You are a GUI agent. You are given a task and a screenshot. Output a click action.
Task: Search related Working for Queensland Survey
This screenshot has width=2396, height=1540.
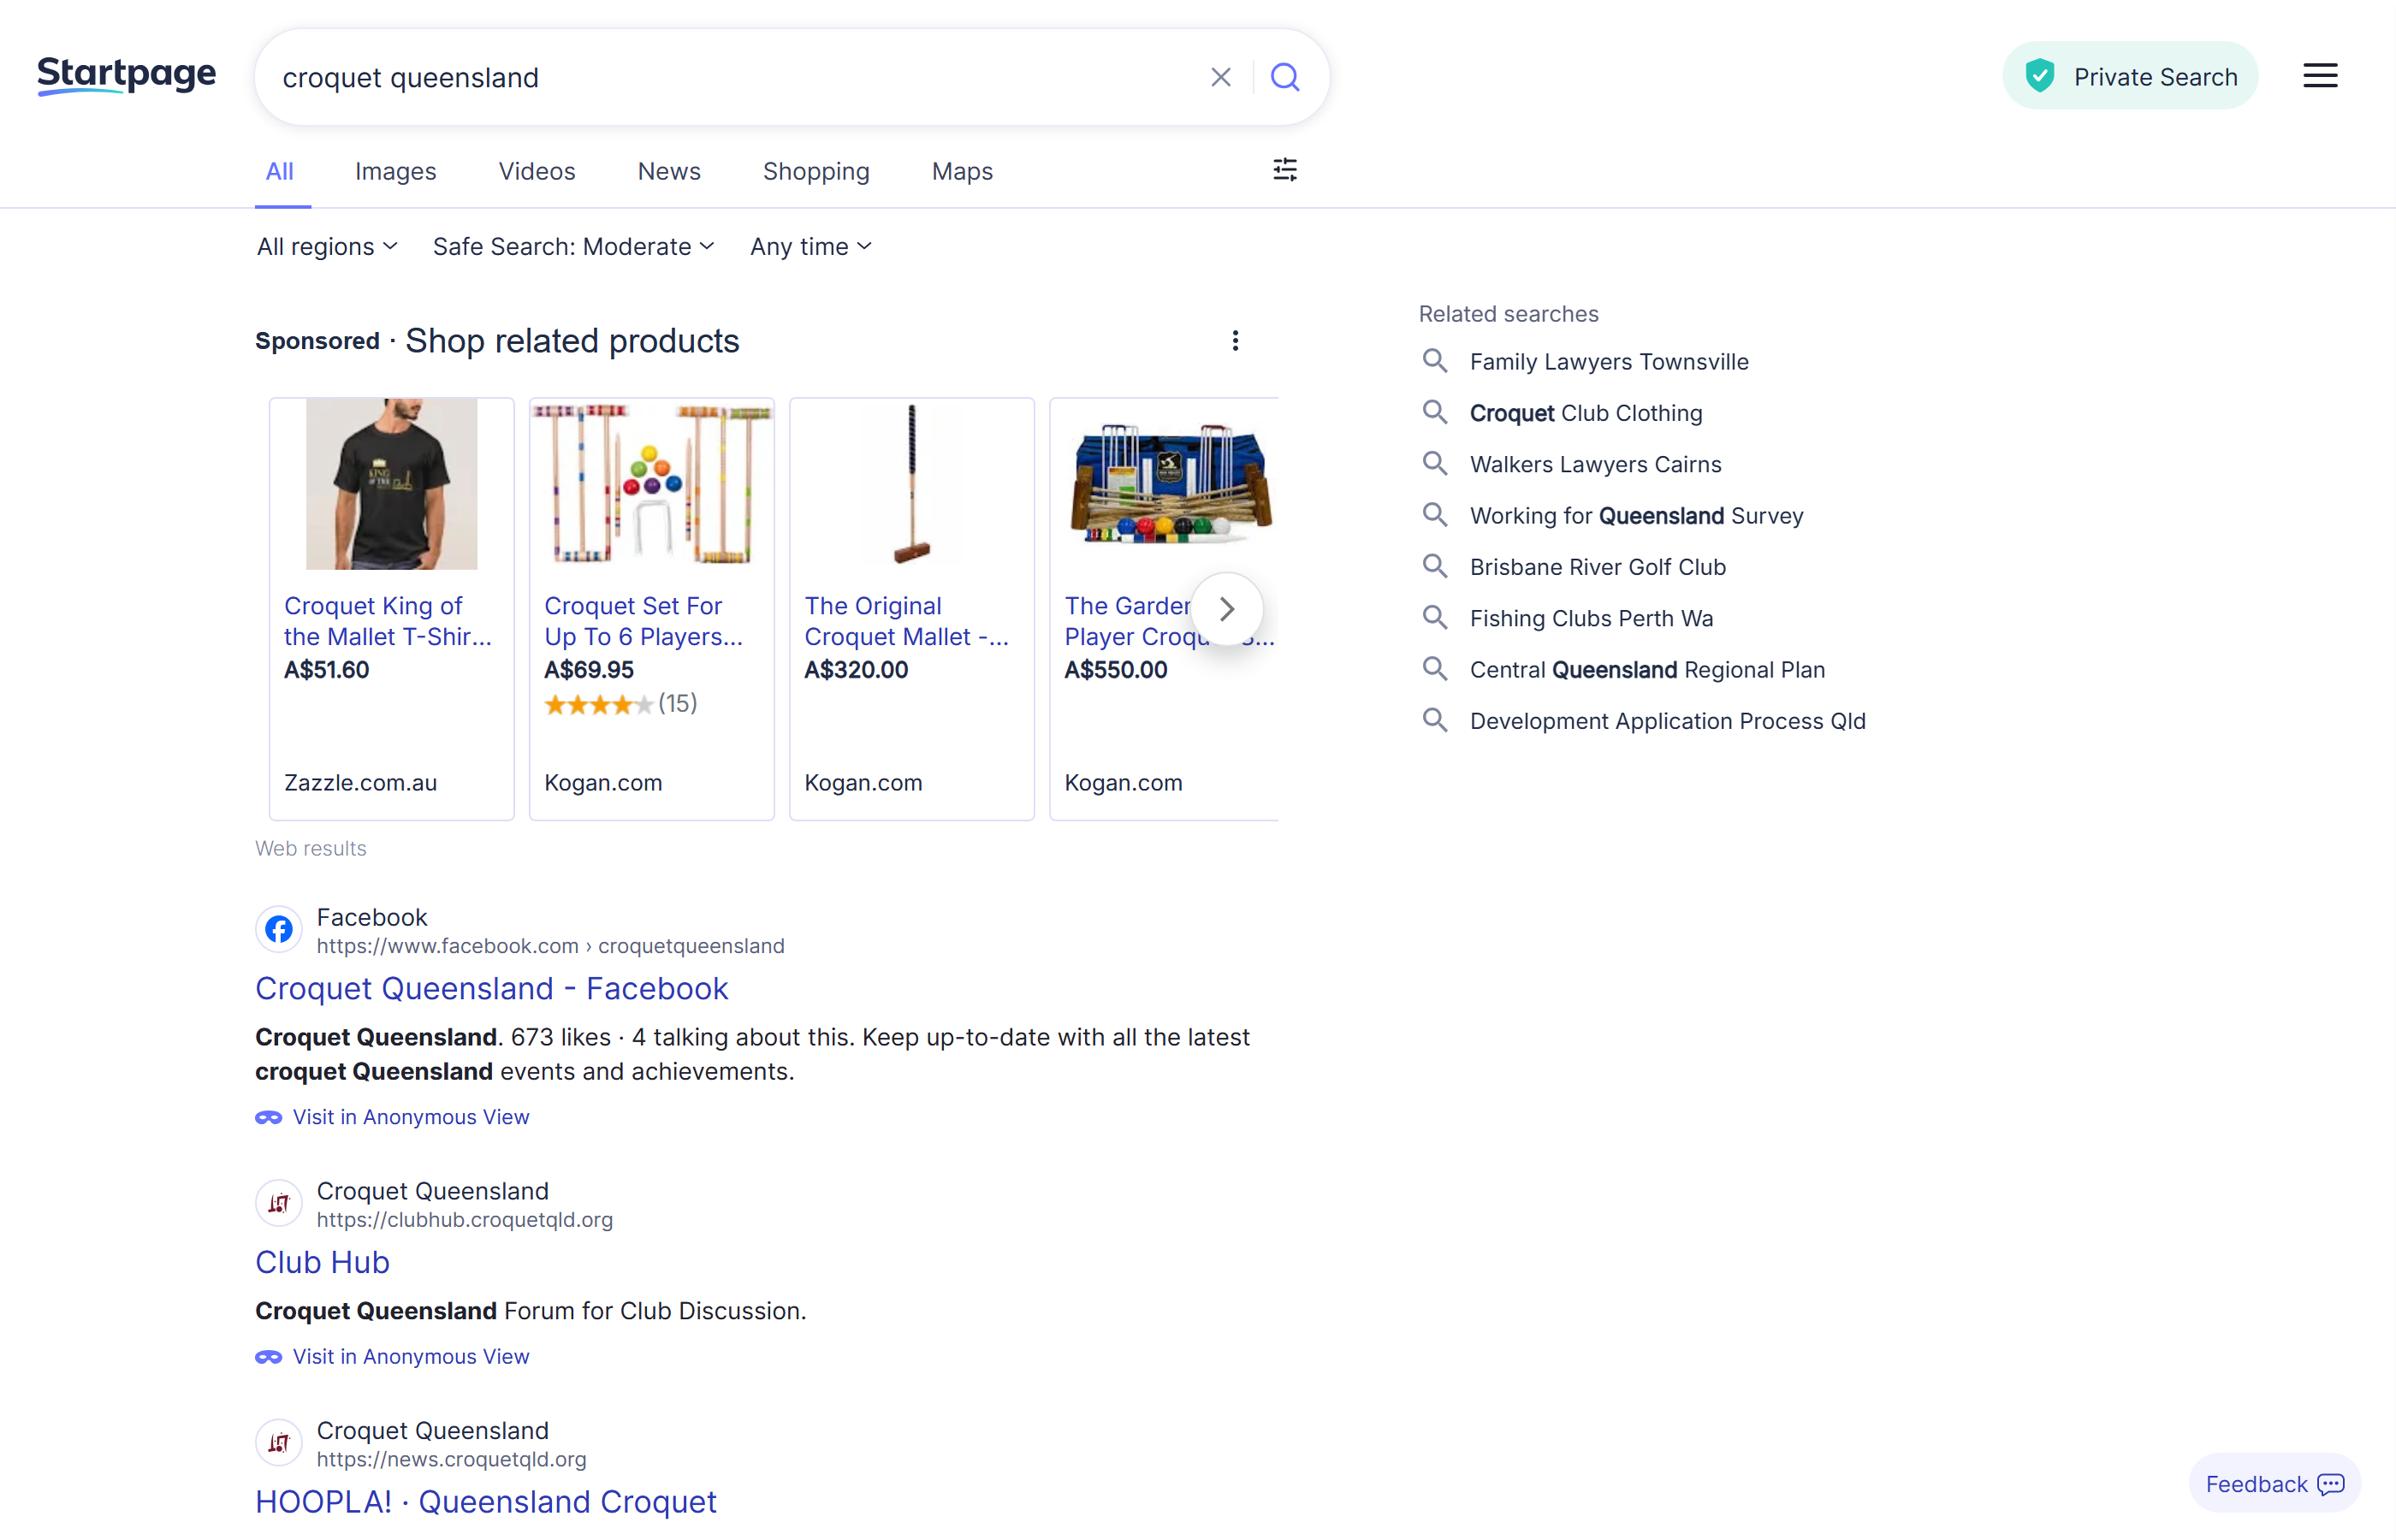(x=1637, y=516)
